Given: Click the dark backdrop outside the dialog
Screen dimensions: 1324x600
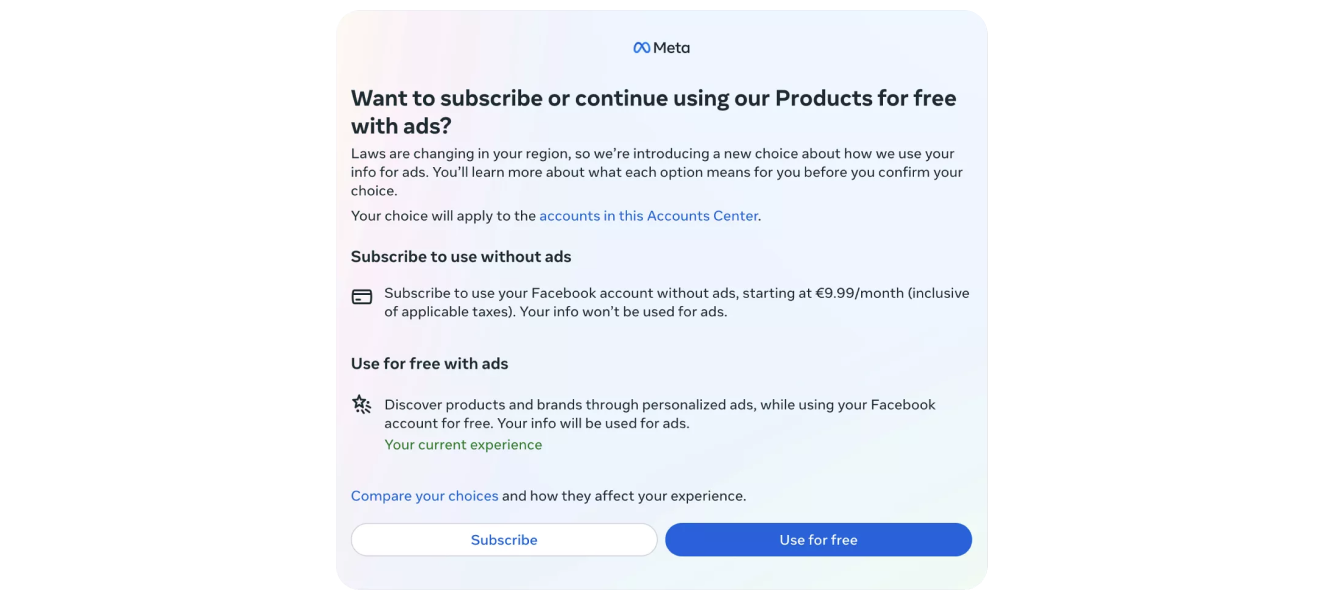Looking at the screenshot, I should tap(160, 300).
